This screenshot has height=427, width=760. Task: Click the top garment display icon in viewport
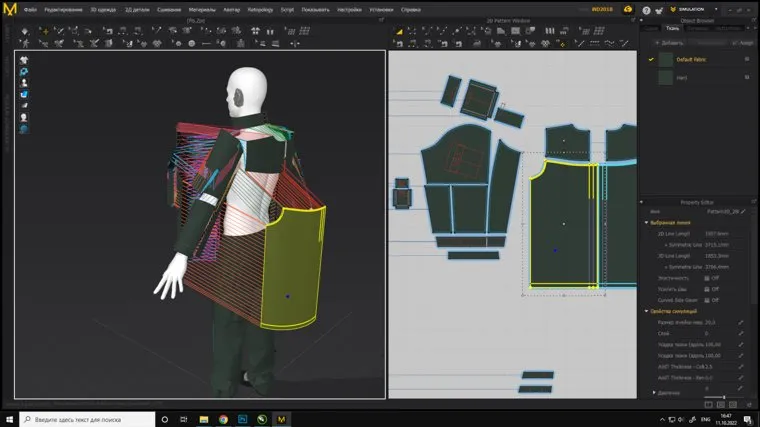[23, 60]
